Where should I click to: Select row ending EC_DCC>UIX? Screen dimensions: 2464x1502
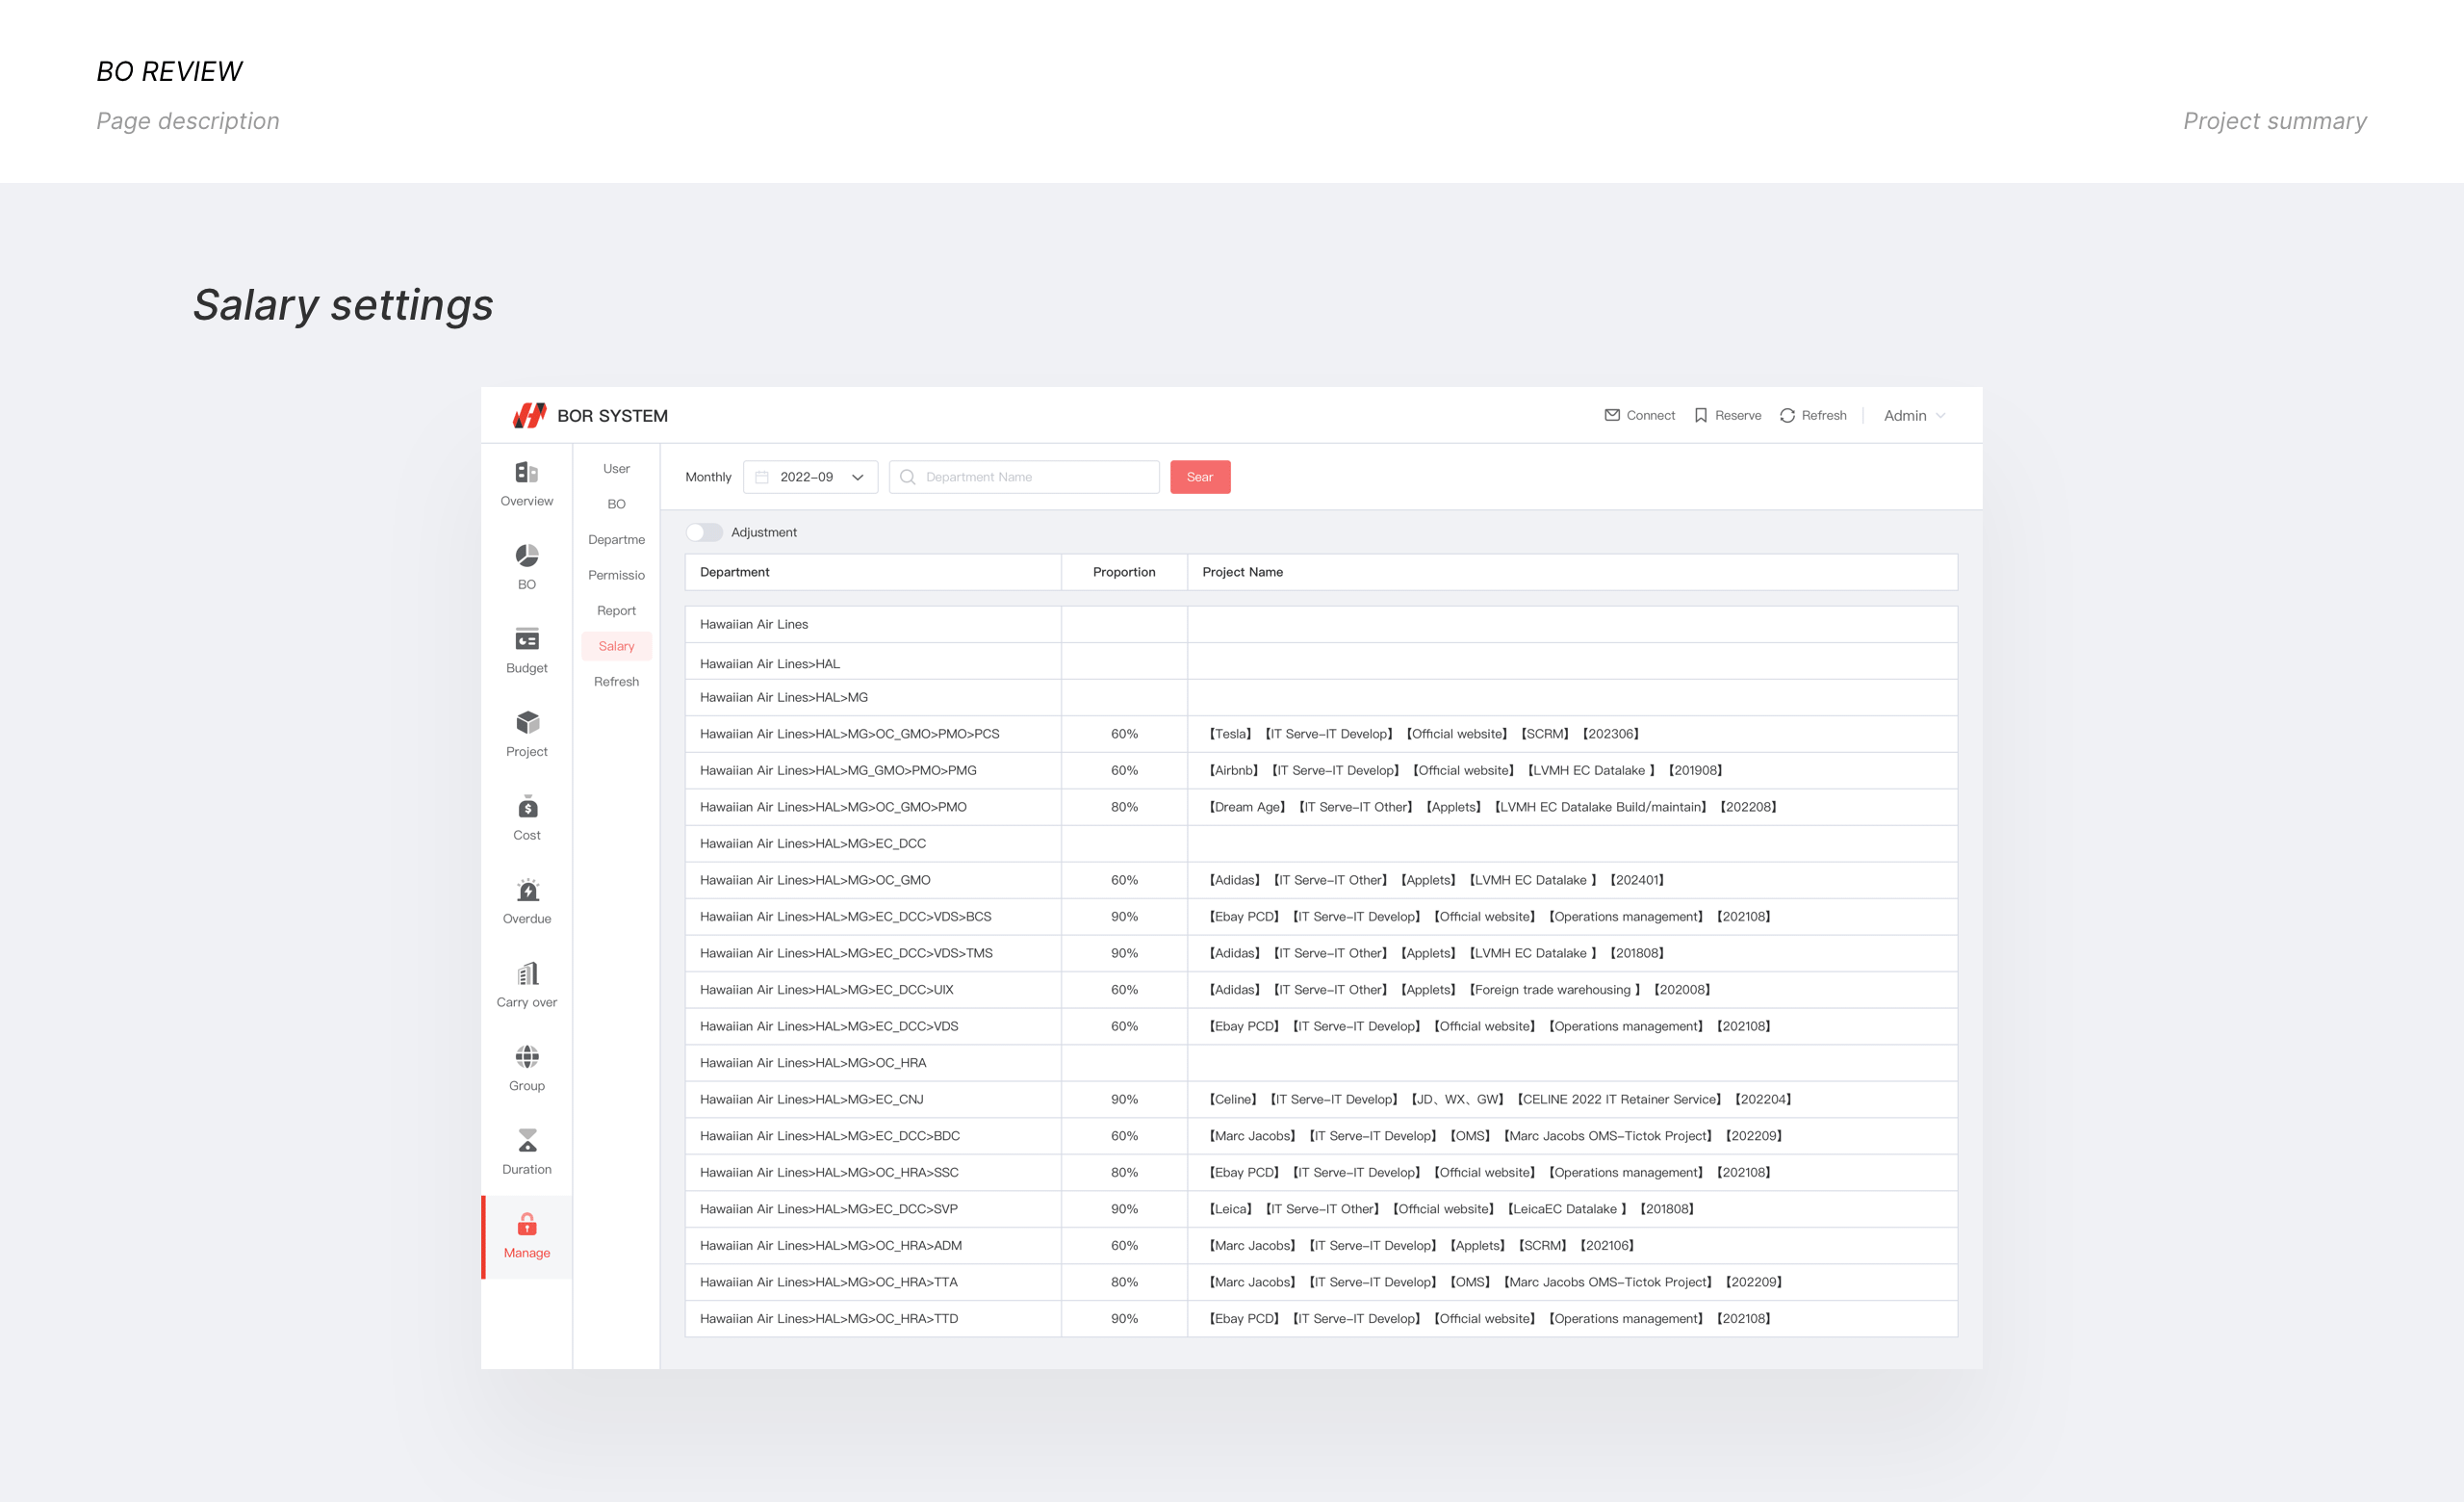(x=1321, y=989)
